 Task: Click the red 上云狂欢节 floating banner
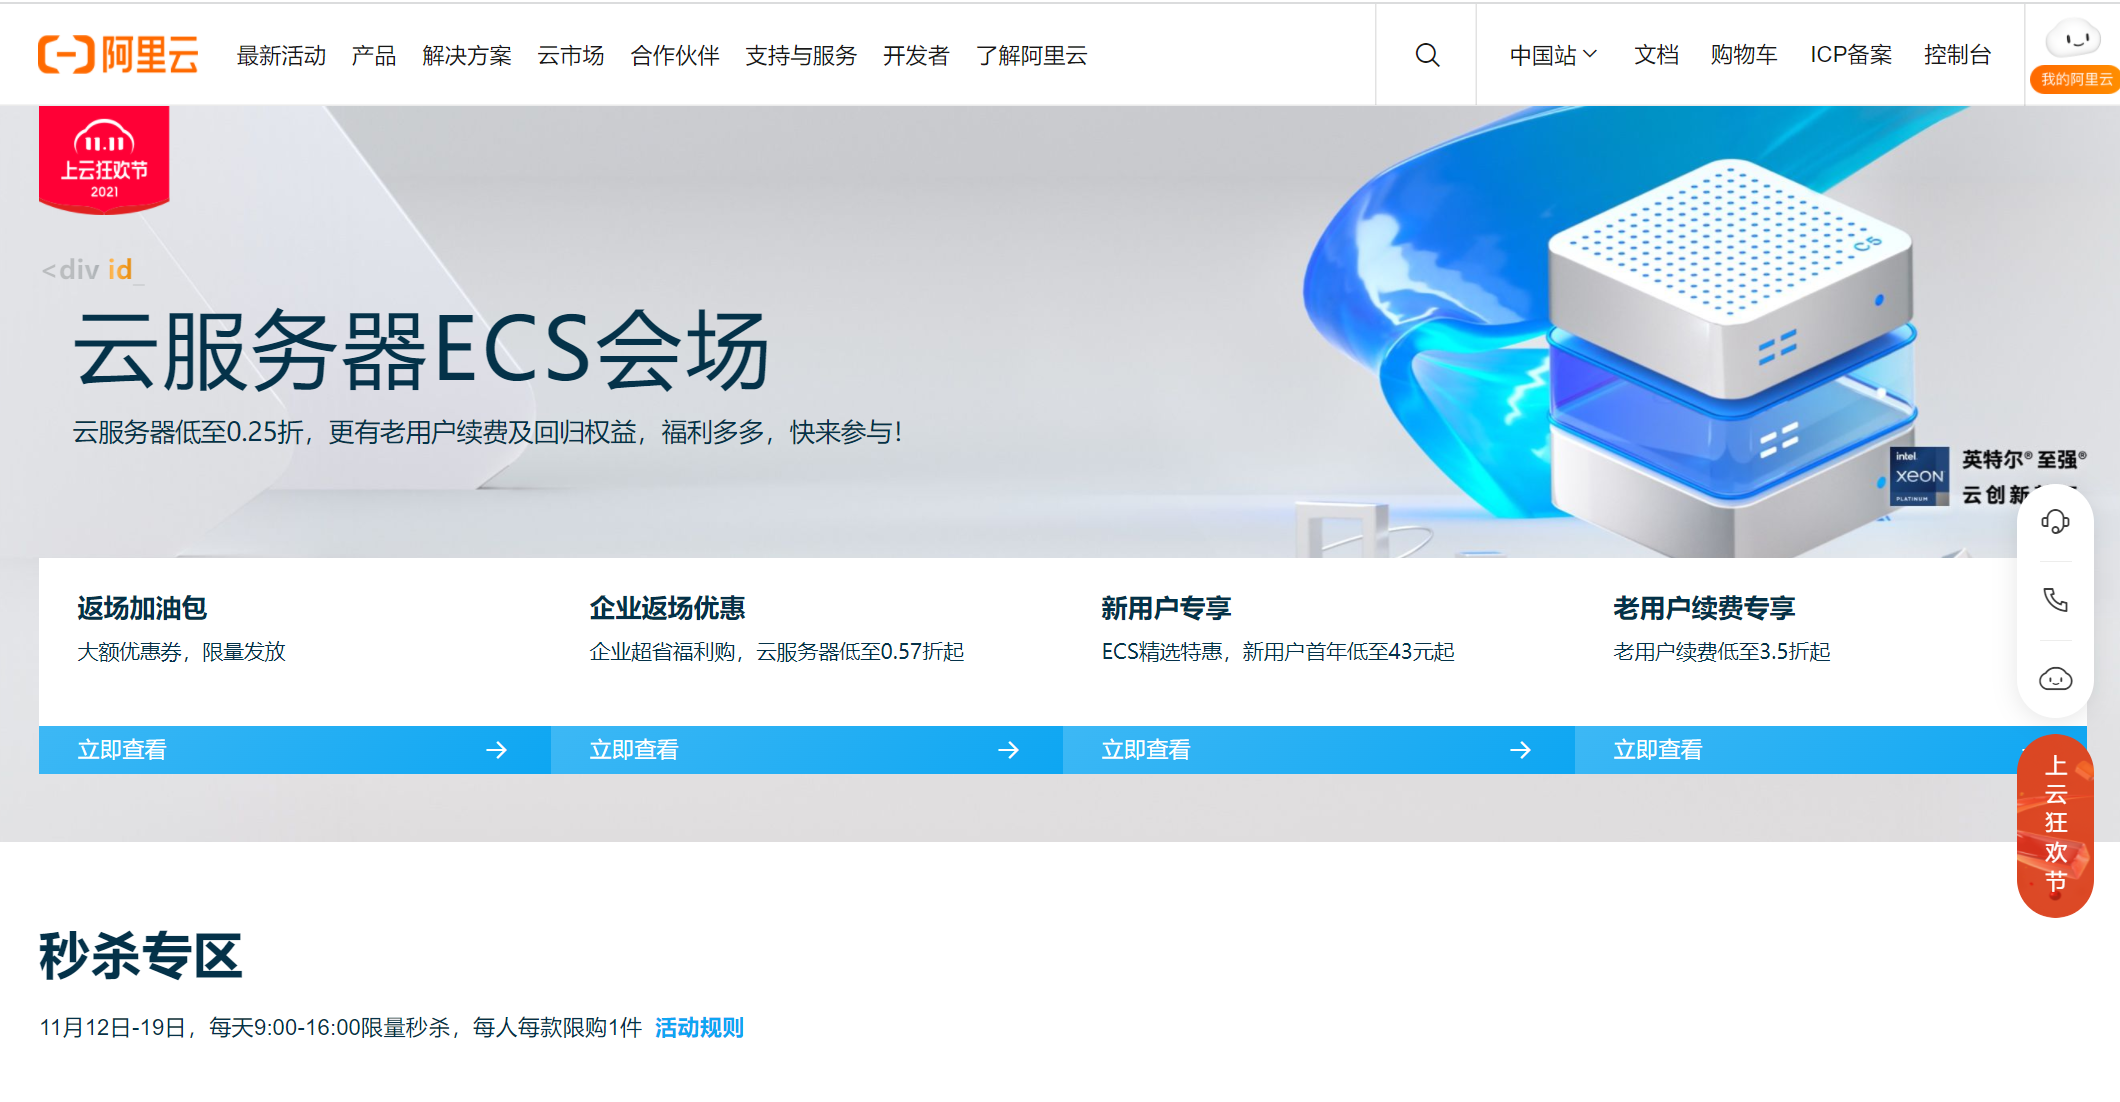(x=2055, y=826)
